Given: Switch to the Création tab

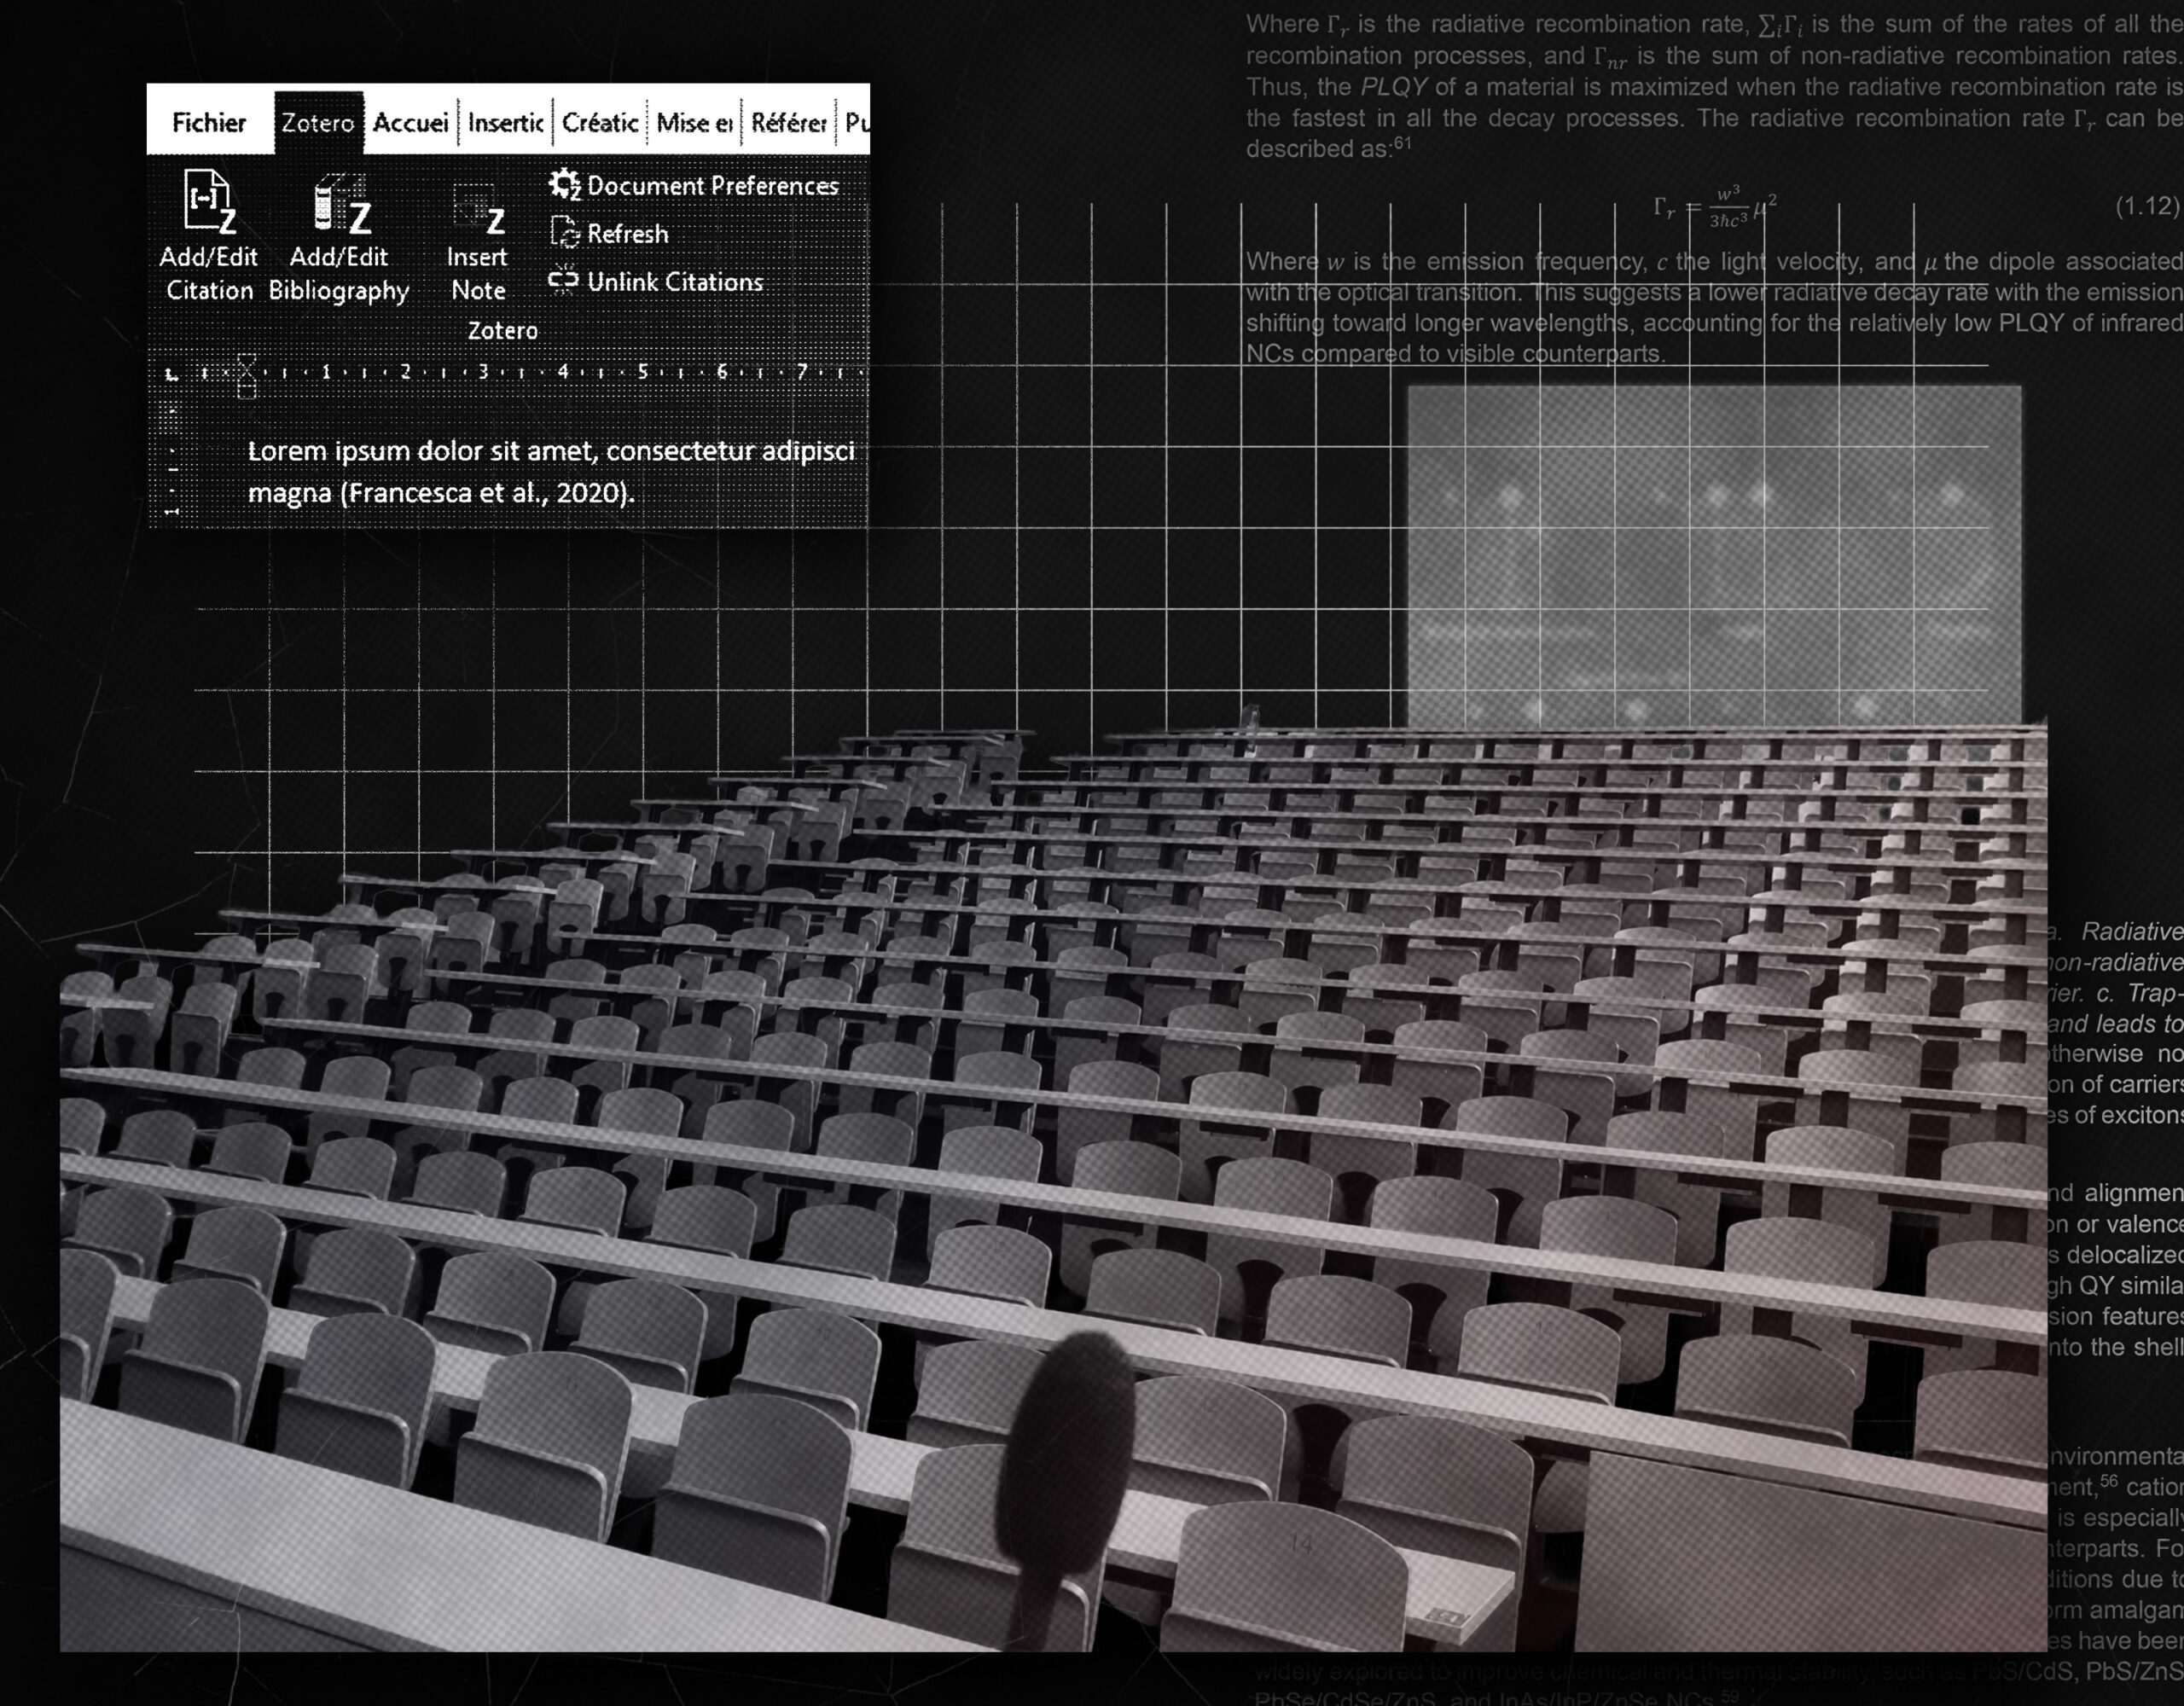Looking at the screenshot, I should [x=600, y=123].
